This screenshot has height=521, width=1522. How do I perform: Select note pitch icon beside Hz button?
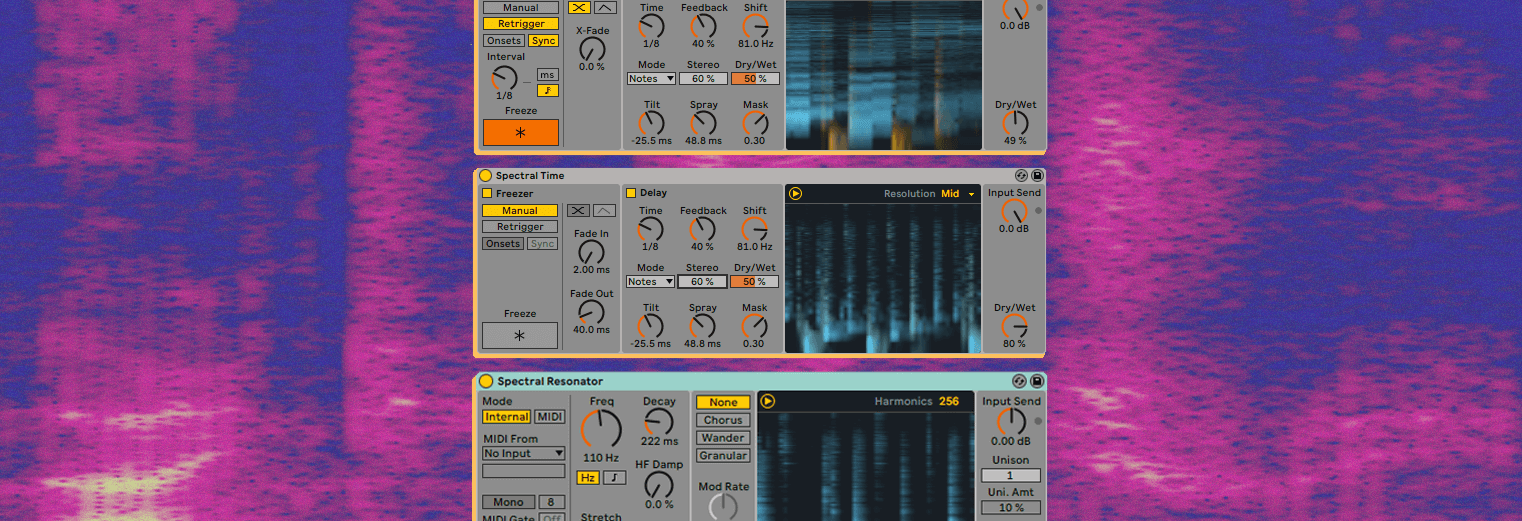(x=614, y=478)
